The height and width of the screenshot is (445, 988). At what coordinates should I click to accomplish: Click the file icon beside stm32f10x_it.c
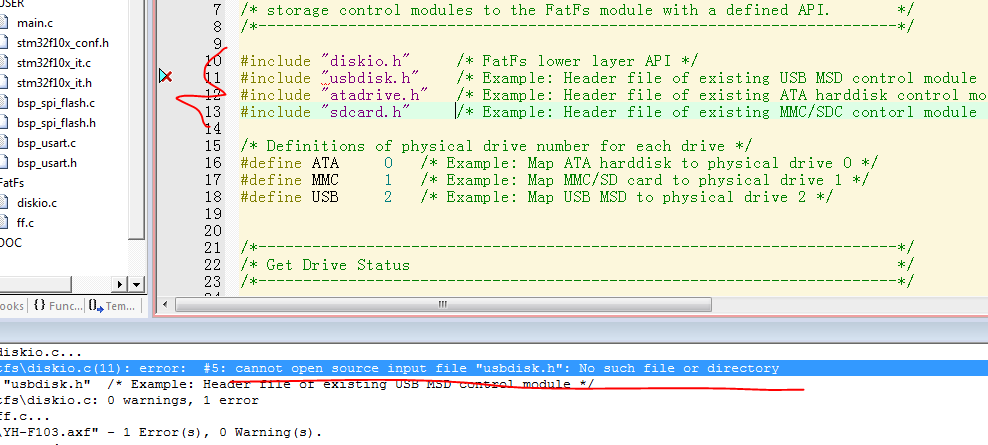coord(4,63)
